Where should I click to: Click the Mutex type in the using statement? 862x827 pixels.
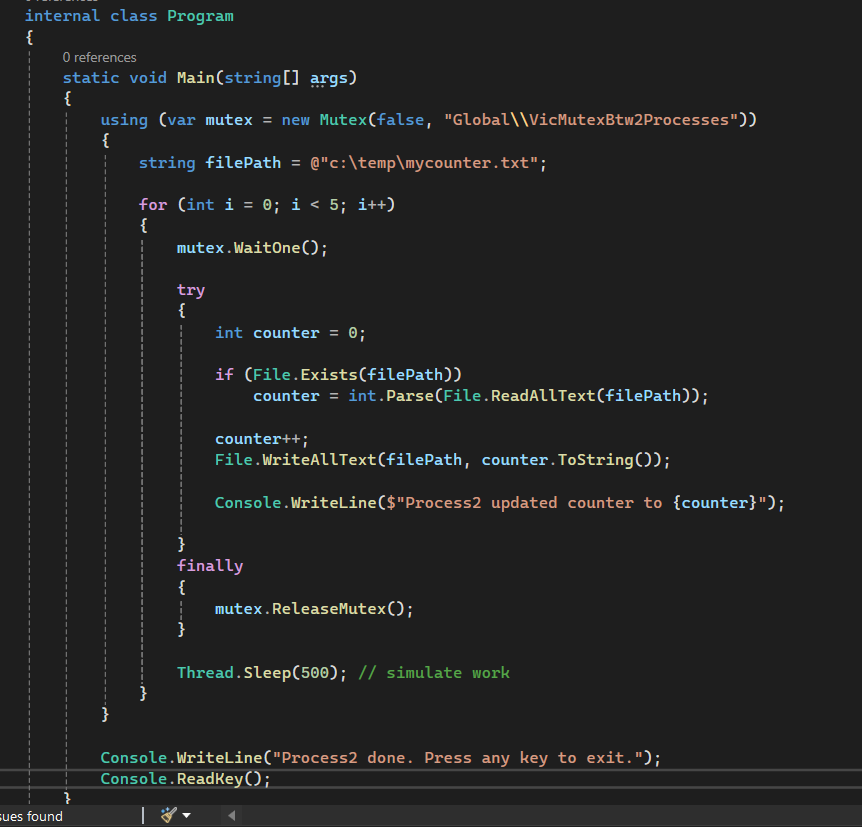pos(342,120)
